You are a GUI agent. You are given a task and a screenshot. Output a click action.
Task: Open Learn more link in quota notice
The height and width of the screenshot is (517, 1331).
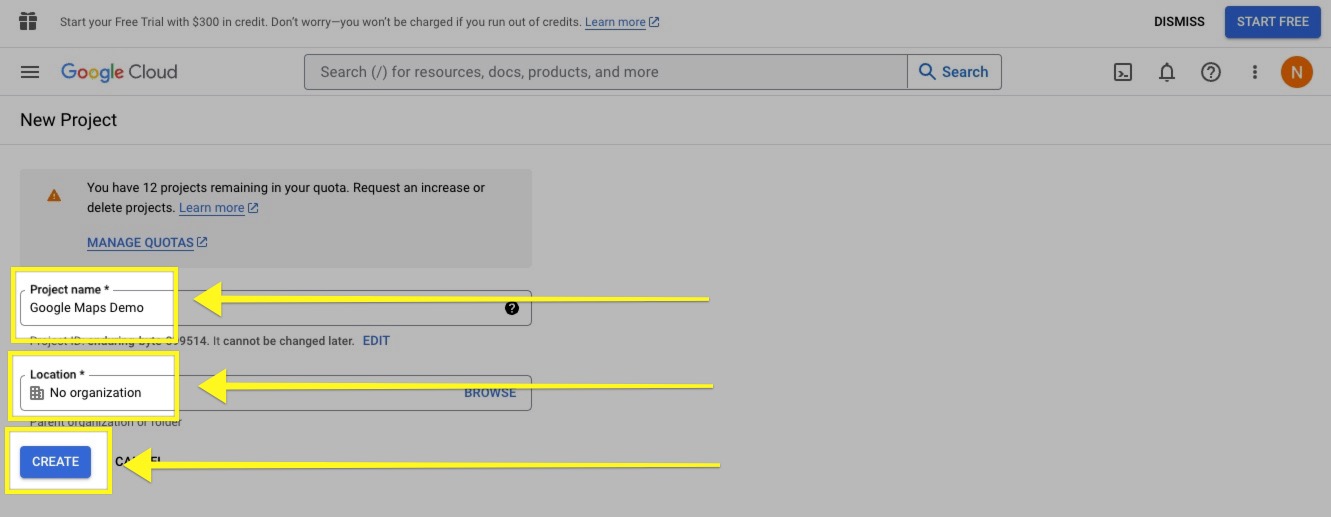click(218, 208)
